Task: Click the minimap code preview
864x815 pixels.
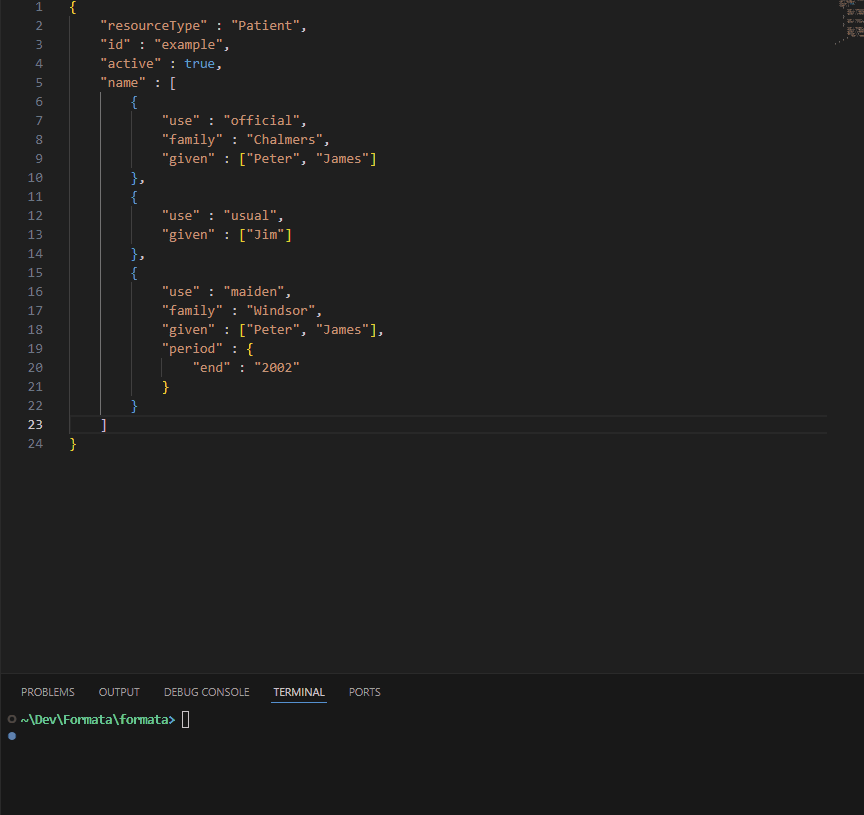Action: coord(850,22)
